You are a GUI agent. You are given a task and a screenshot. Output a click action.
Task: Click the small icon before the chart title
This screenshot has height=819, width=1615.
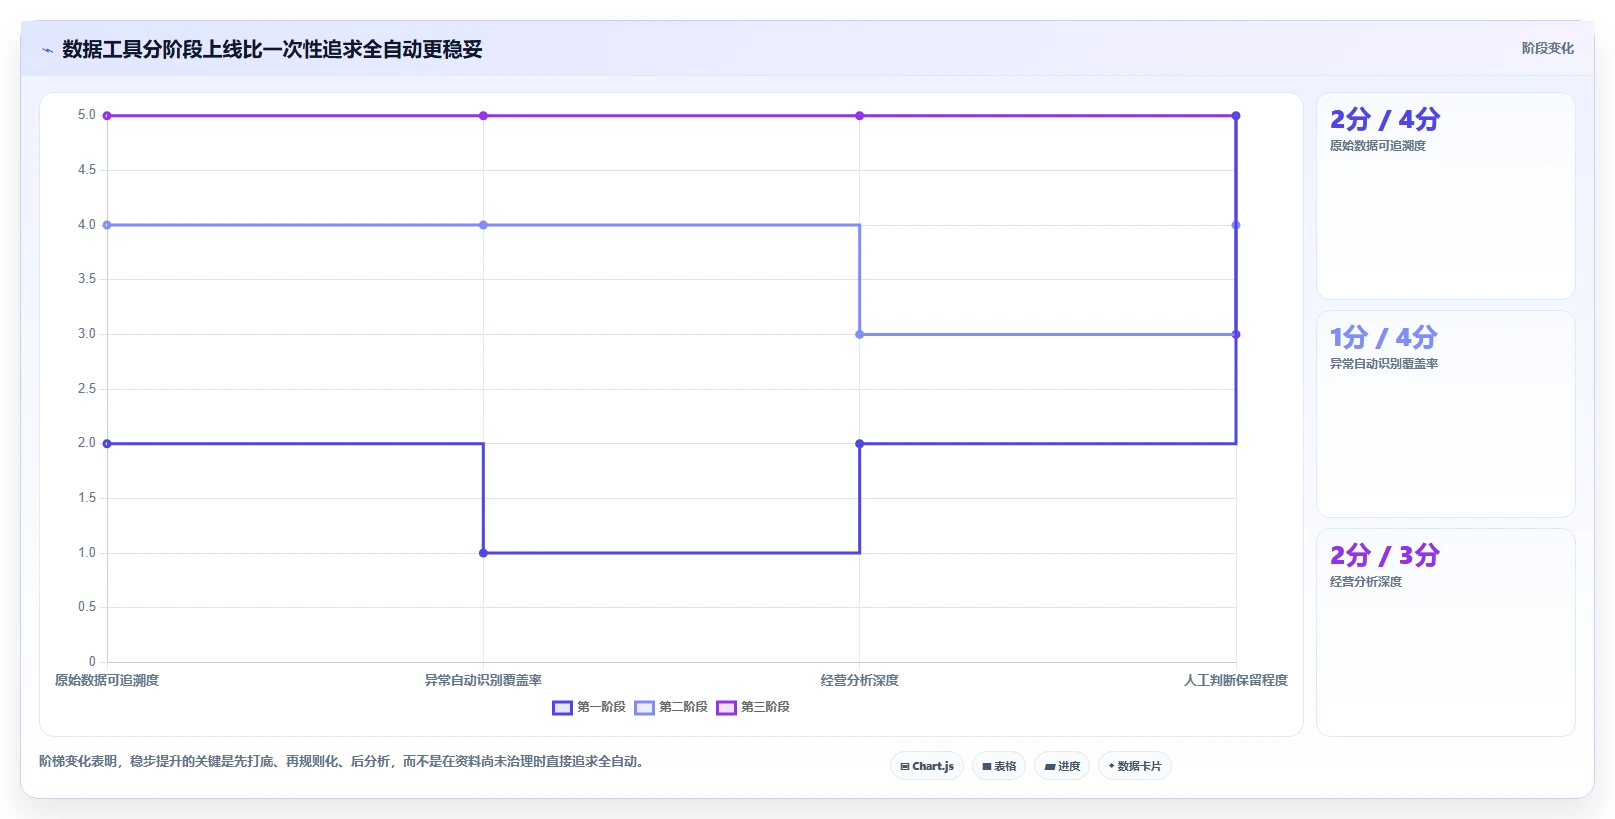[47, 50]
